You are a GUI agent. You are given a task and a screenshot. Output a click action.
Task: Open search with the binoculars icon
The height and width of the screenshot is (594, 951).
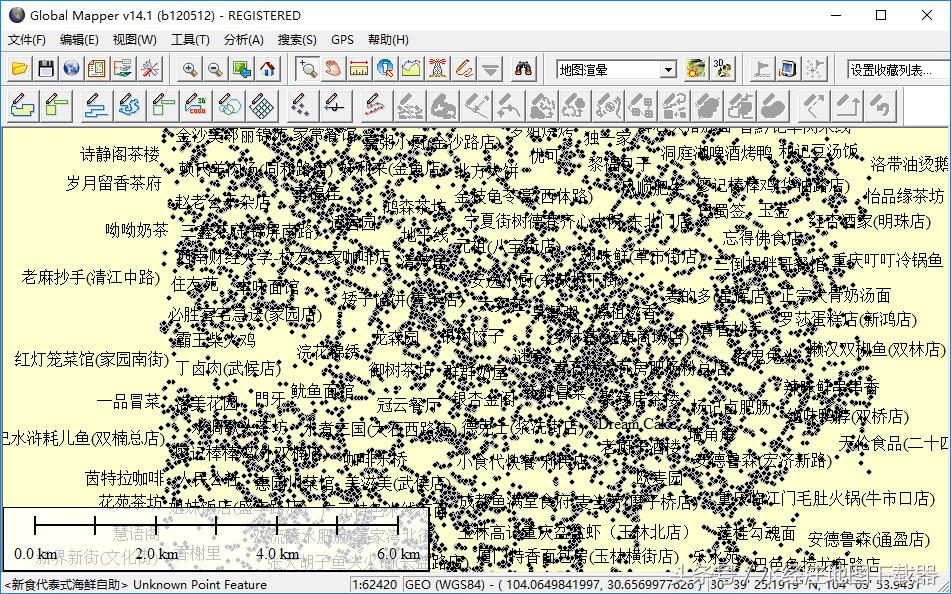pyautogui.click(x=523, y=69)
